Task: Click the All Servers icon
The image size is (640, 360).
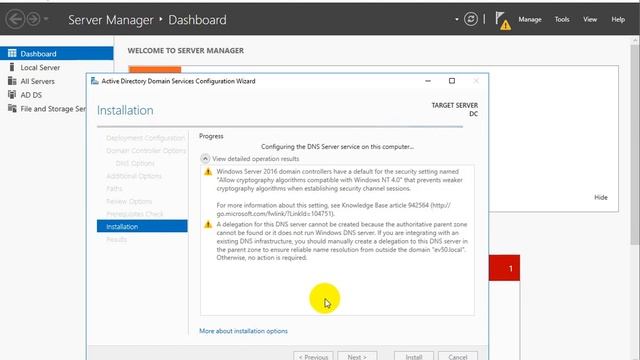Action: tap(12, 81)
